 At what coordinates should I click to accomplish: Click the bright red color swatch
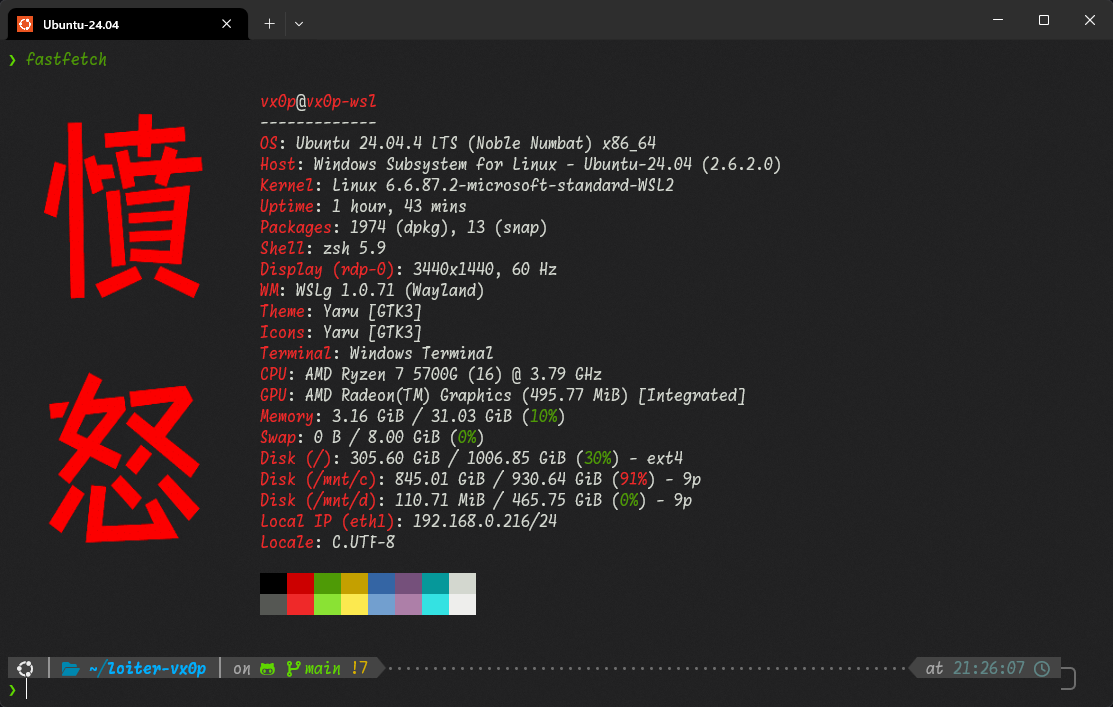pyautogui.click(x=300, y=604)
